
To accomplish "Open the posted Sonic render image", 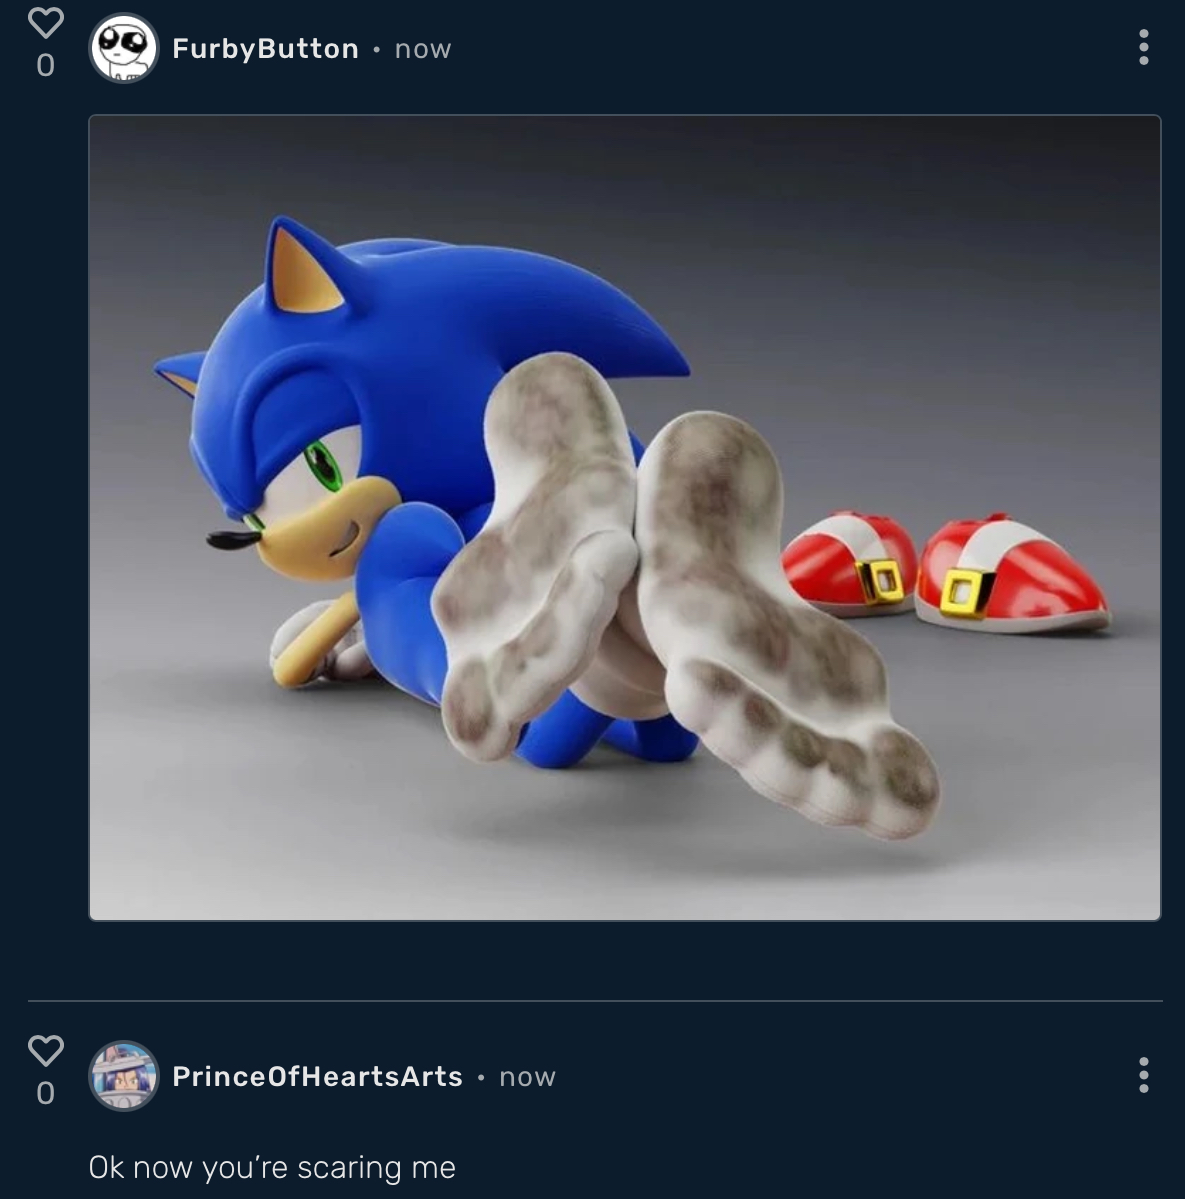I will (x=625, y=518).
